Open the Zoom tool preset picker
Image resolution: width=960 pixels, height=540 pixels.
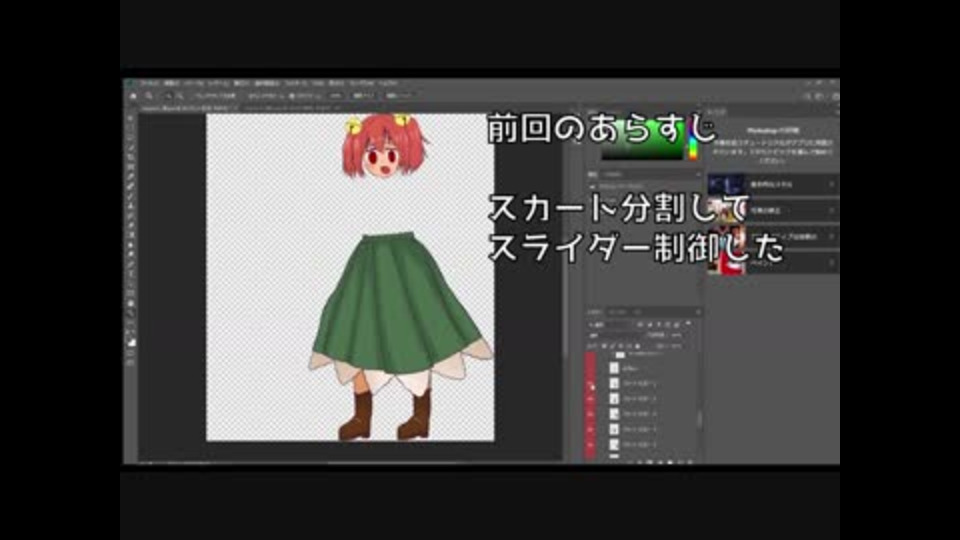tap(149, 96)
